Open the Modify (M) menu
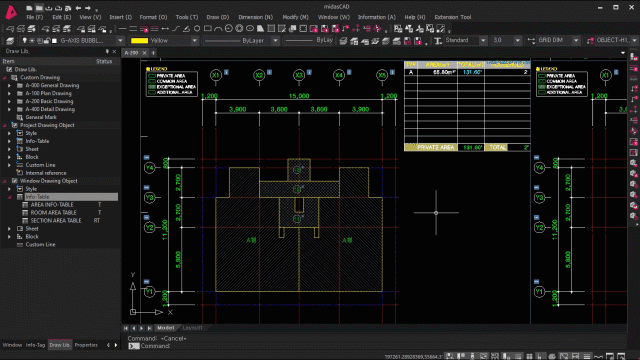Viewport: 640px width, 360px height. pos(296,17)
